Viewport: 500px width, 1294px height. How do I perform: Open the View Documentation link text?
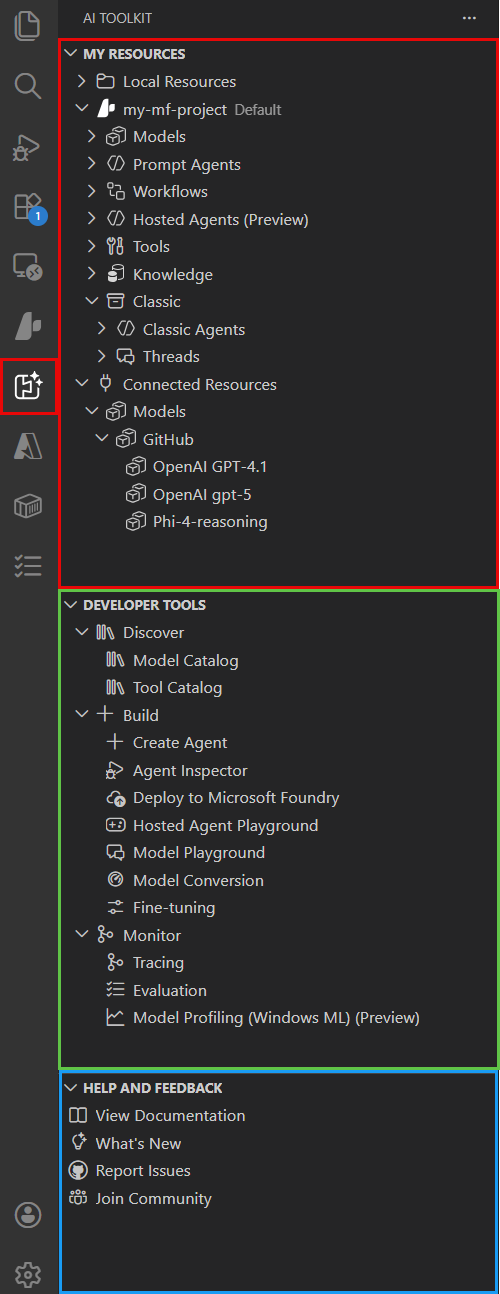point(171,1116)
